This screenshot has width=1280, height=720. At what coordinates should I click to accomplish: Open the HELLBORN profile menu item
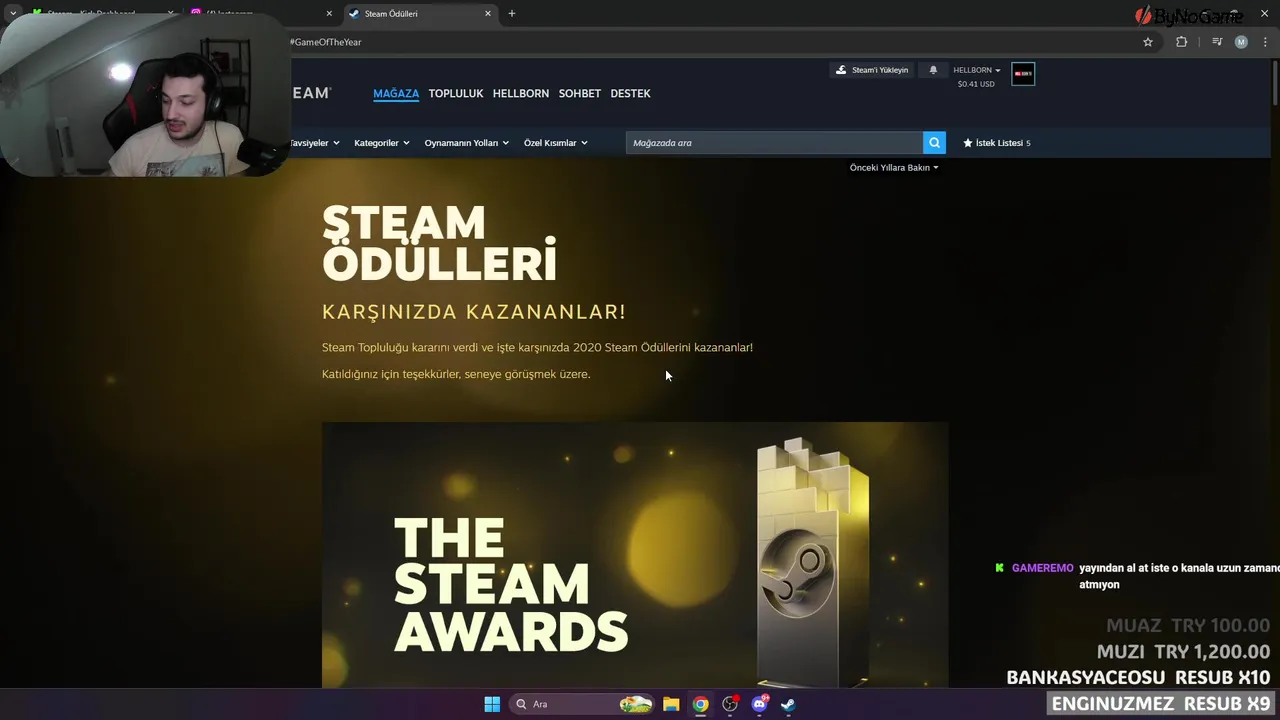click(521, 93)
